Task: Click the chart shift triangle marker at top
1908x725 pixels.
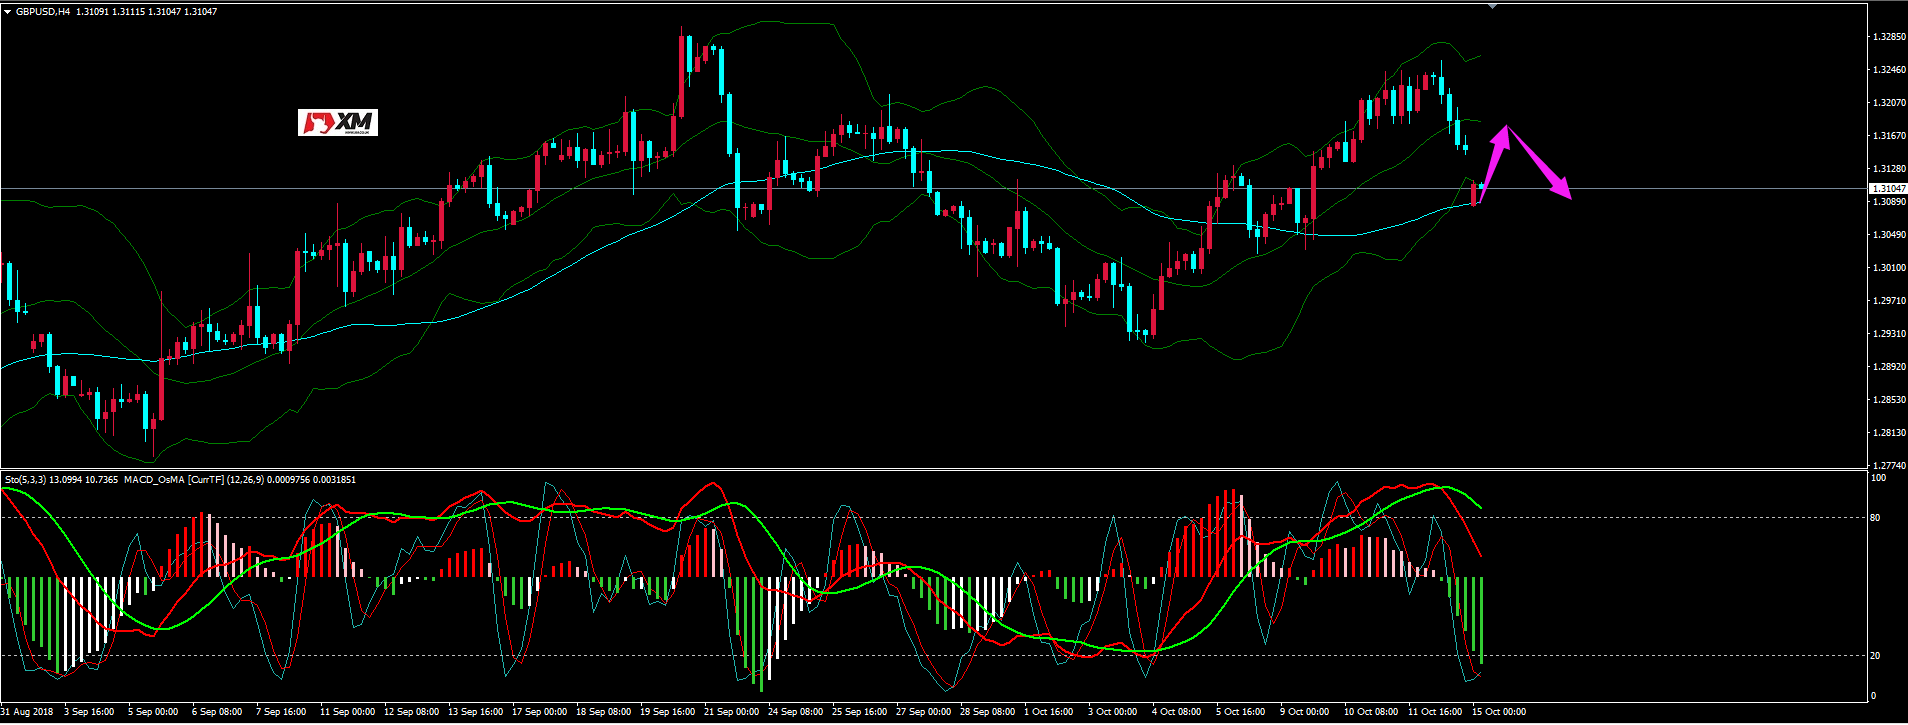Action: click(x=1493, y=6)
